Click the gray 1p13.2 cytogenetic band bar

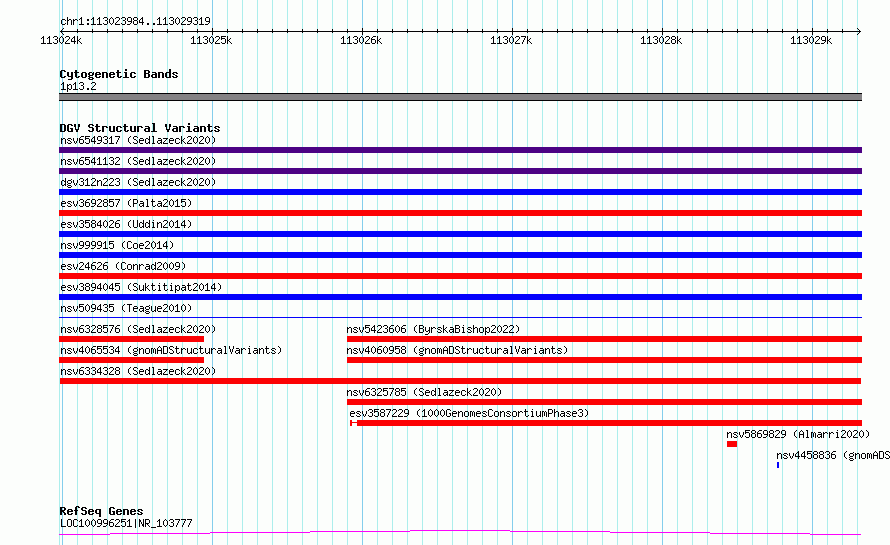(460, 97)
